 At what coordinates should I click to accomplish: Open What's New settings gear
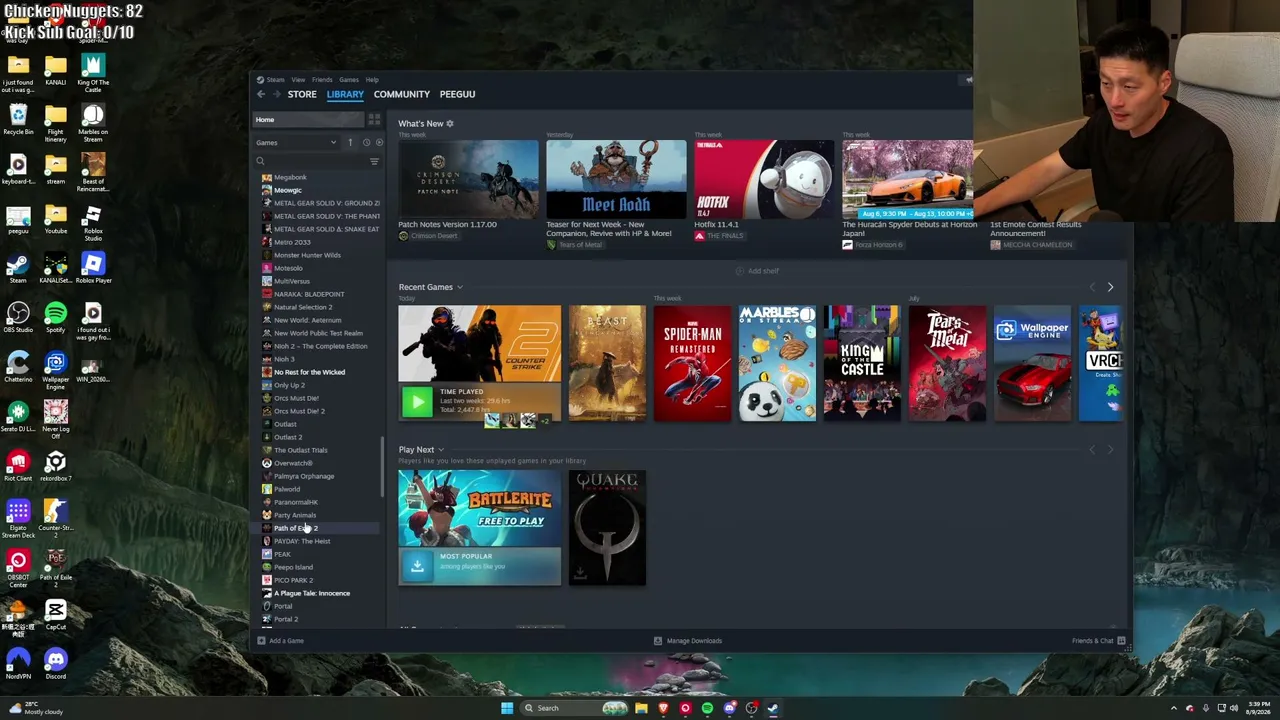(x=450, y=124)
